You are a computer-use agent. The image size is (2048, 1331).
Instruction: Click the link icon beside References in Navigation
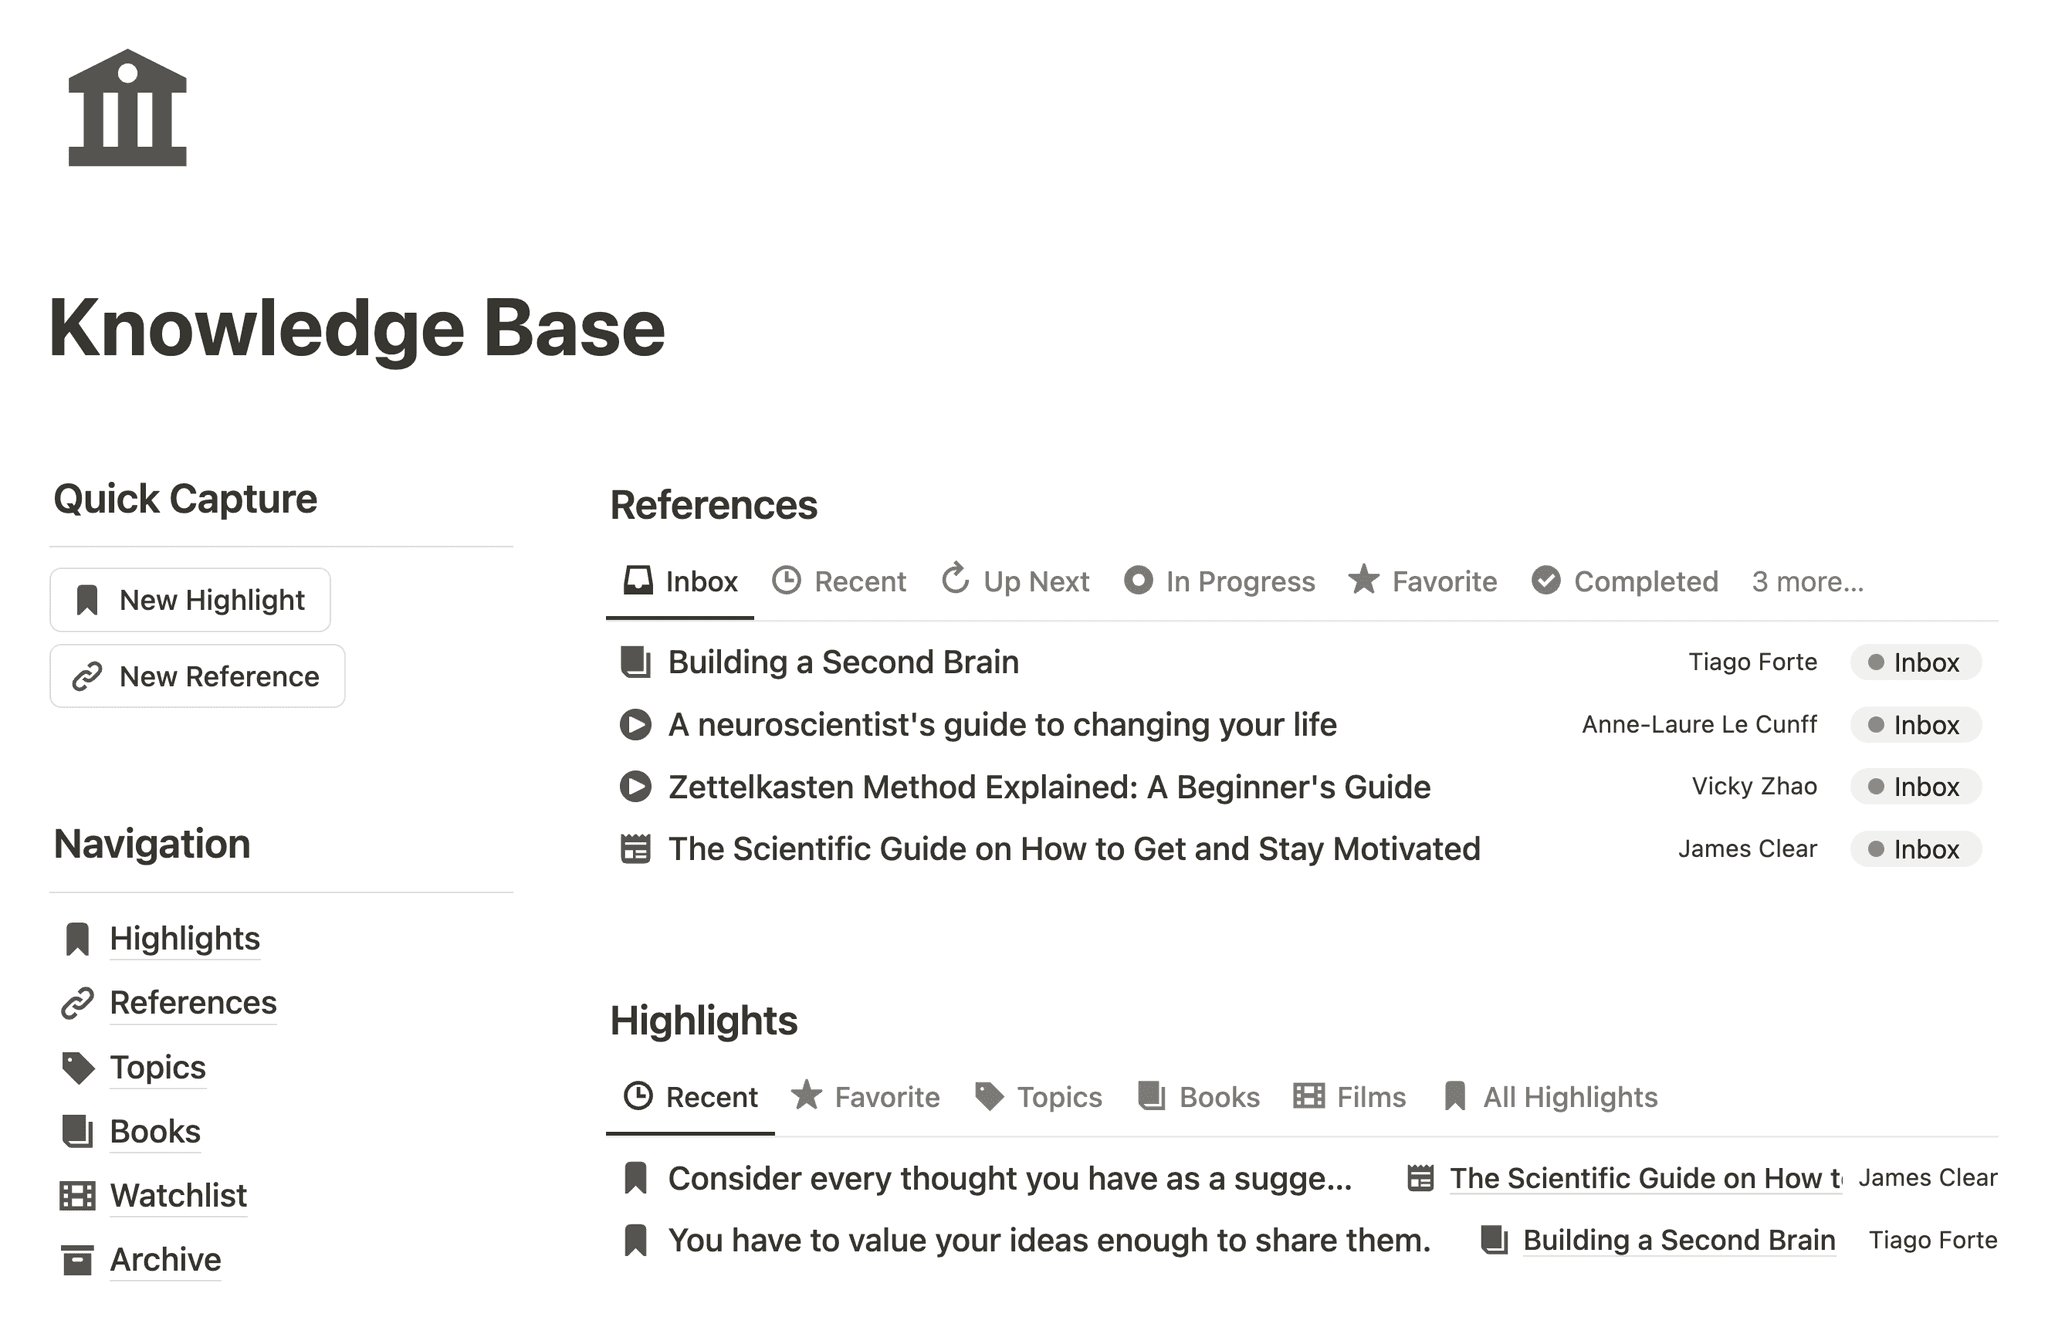point(78,1002)
